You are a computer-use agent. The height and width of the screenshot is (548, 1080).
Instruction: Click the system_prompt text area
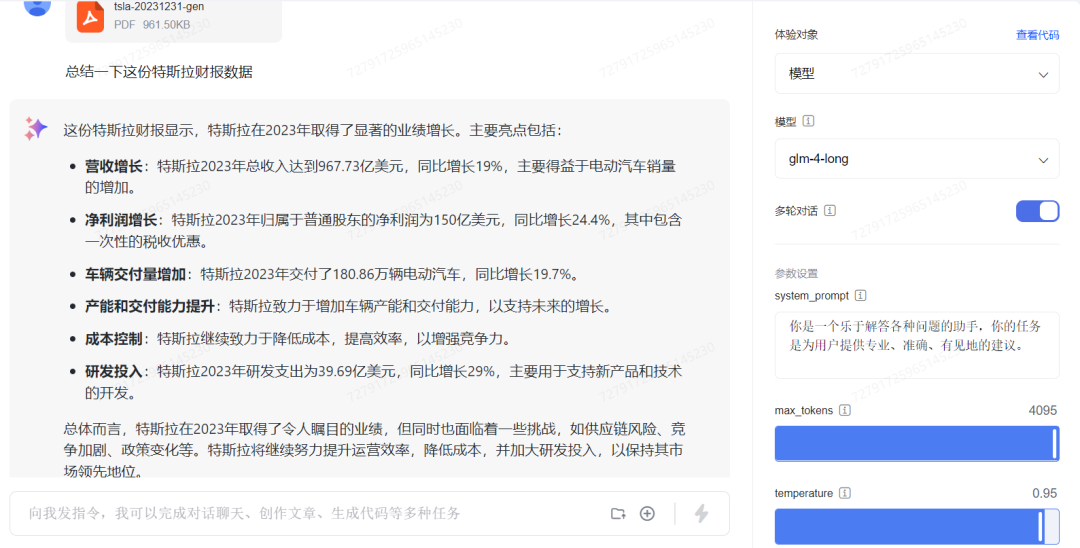coord(917,344)
